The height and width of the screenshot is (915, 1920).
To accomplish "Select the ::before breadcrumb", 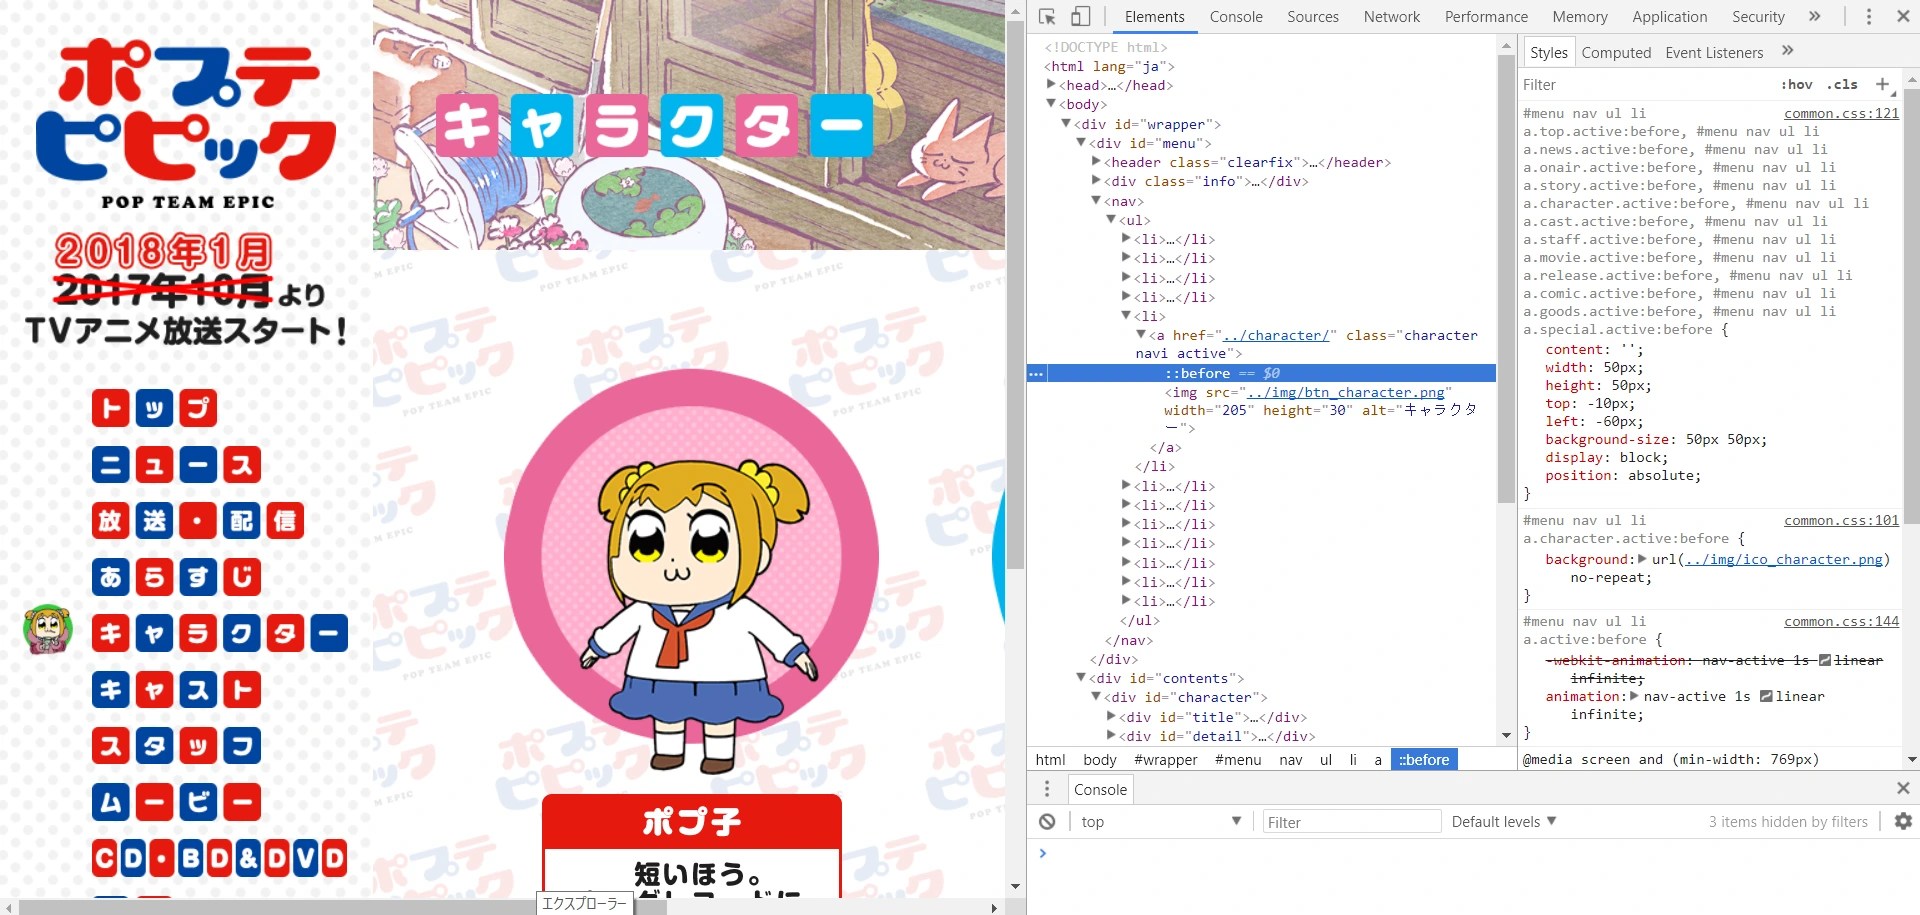I will (1424, 760).
